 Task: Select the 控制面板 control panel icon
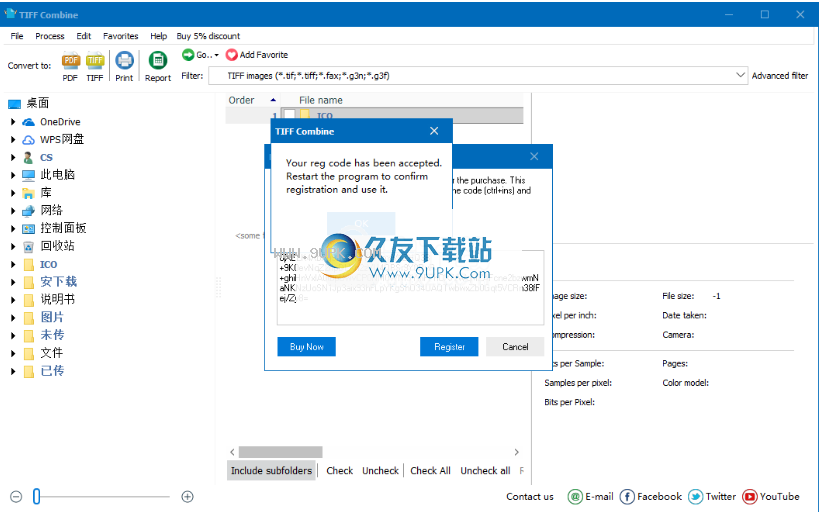(x=28, y=228)
